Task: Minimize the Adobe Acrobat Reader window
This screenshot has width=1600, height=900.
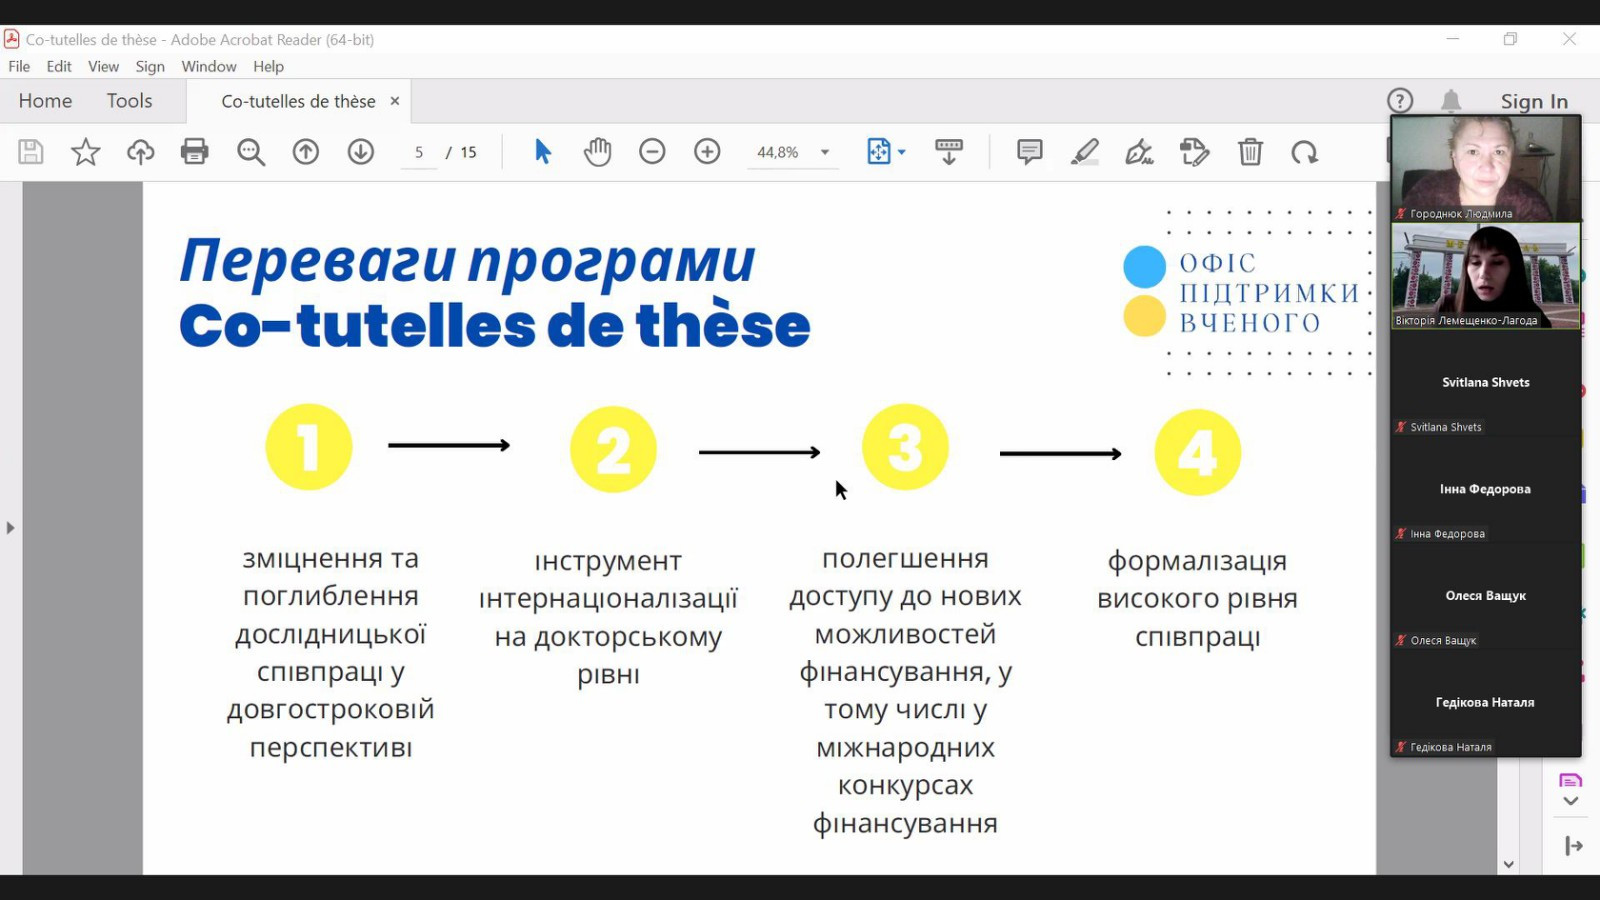Action: pyautogui.click(x=1453, y=39)
